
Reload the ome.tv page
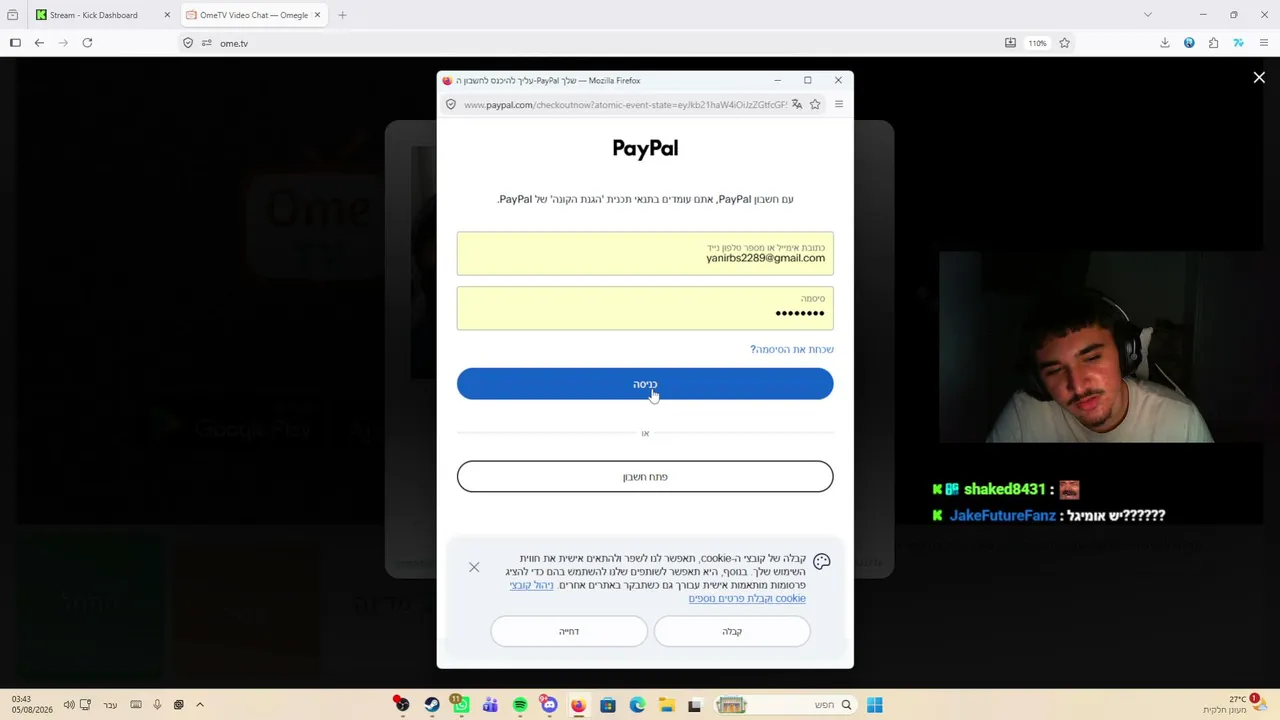click(87, 43)
